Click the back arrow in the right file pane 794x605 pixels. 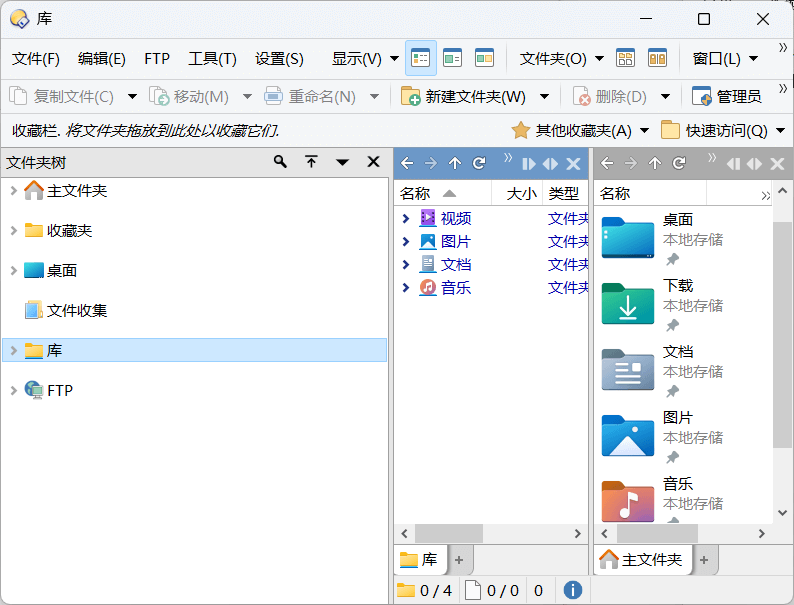(x=607, y=163)
